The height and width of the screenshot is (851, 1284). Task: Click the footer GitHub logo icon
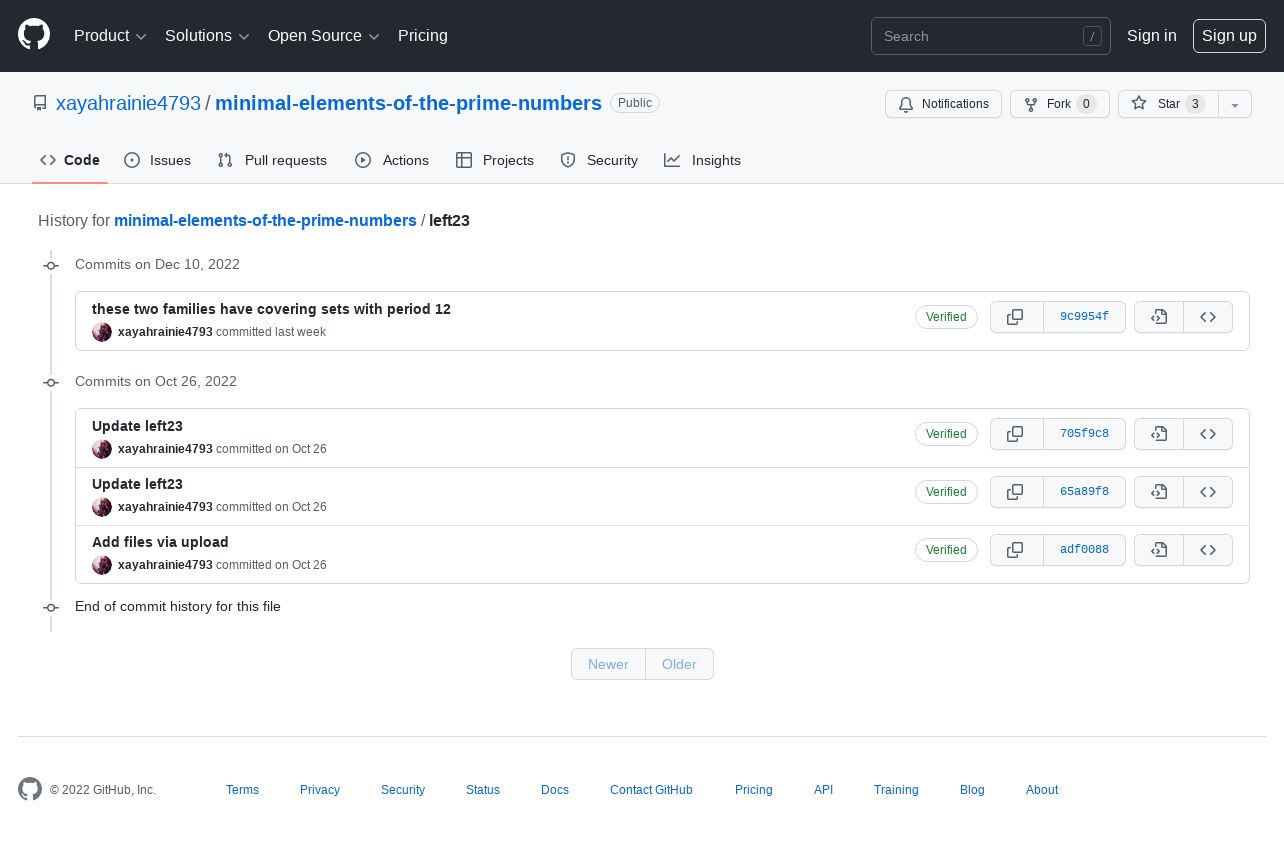pos(30,789)
